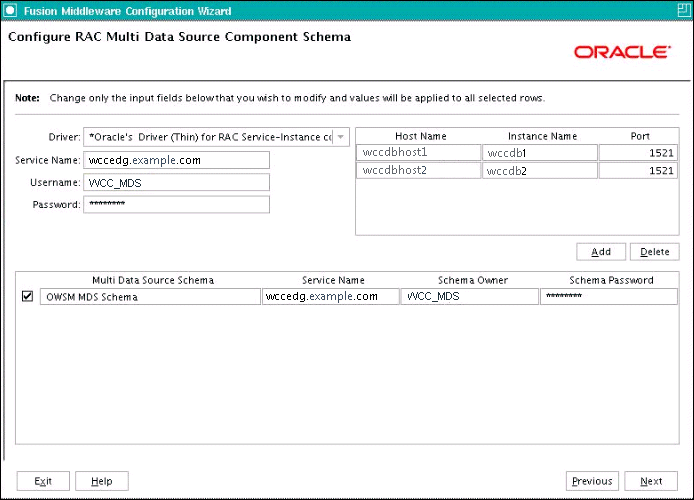Click the Schema Password column header
The width and height of the screenshot is (694, 500).
point(611,280)
